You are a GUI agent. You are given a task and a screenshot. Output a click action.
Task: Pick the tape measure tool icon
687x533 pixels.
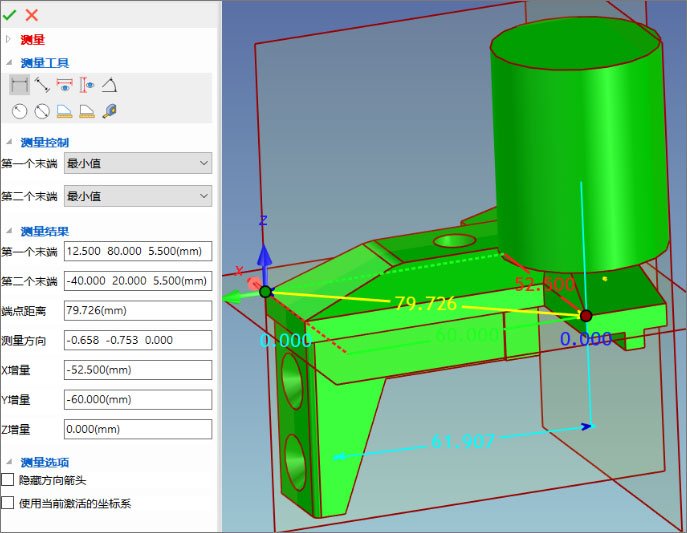110,111
